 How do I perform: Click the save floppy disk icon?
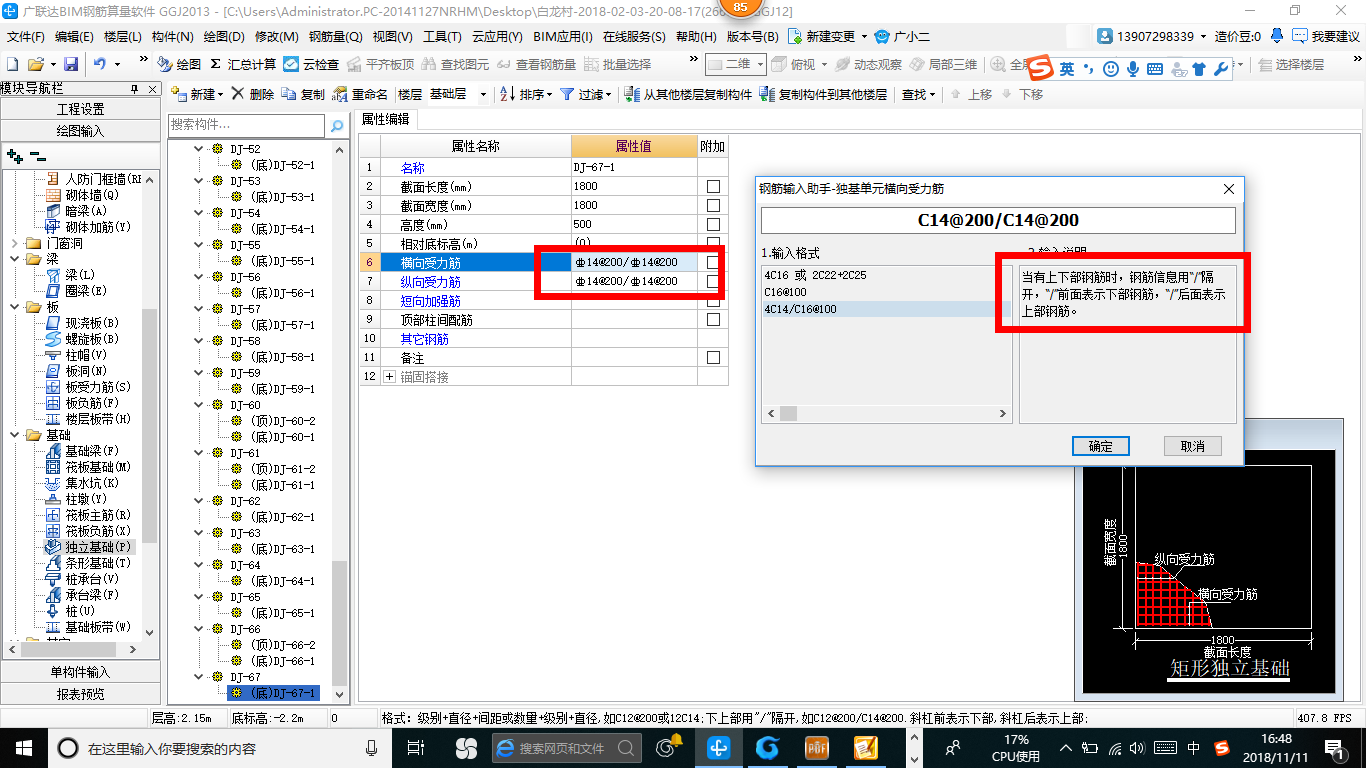[x=71, y=64]
